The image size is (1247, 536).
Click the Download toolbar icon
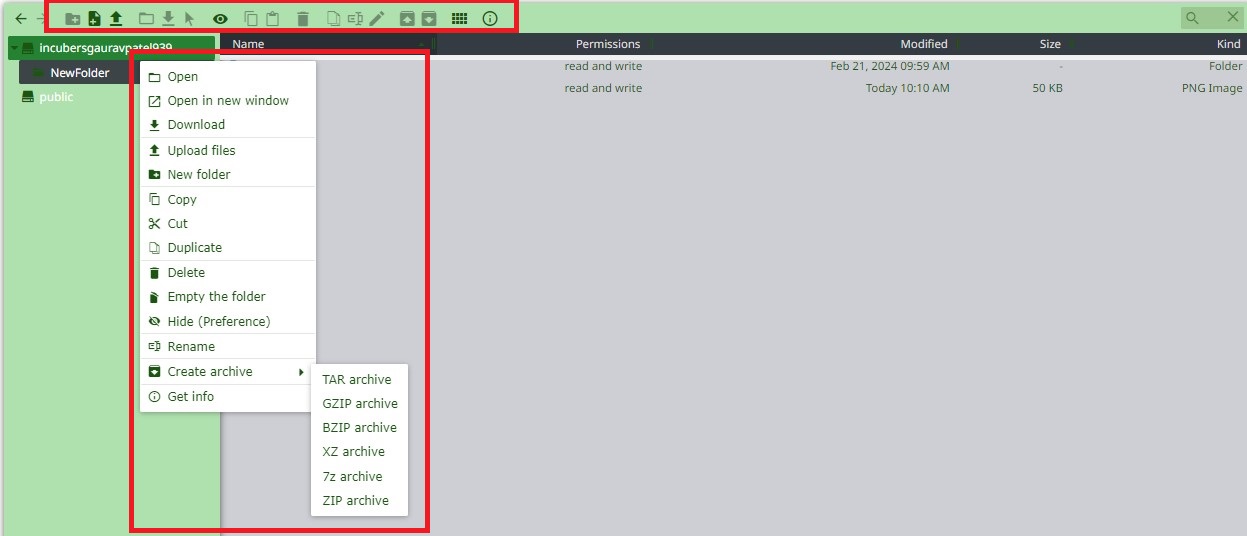(x=168, y=18)
